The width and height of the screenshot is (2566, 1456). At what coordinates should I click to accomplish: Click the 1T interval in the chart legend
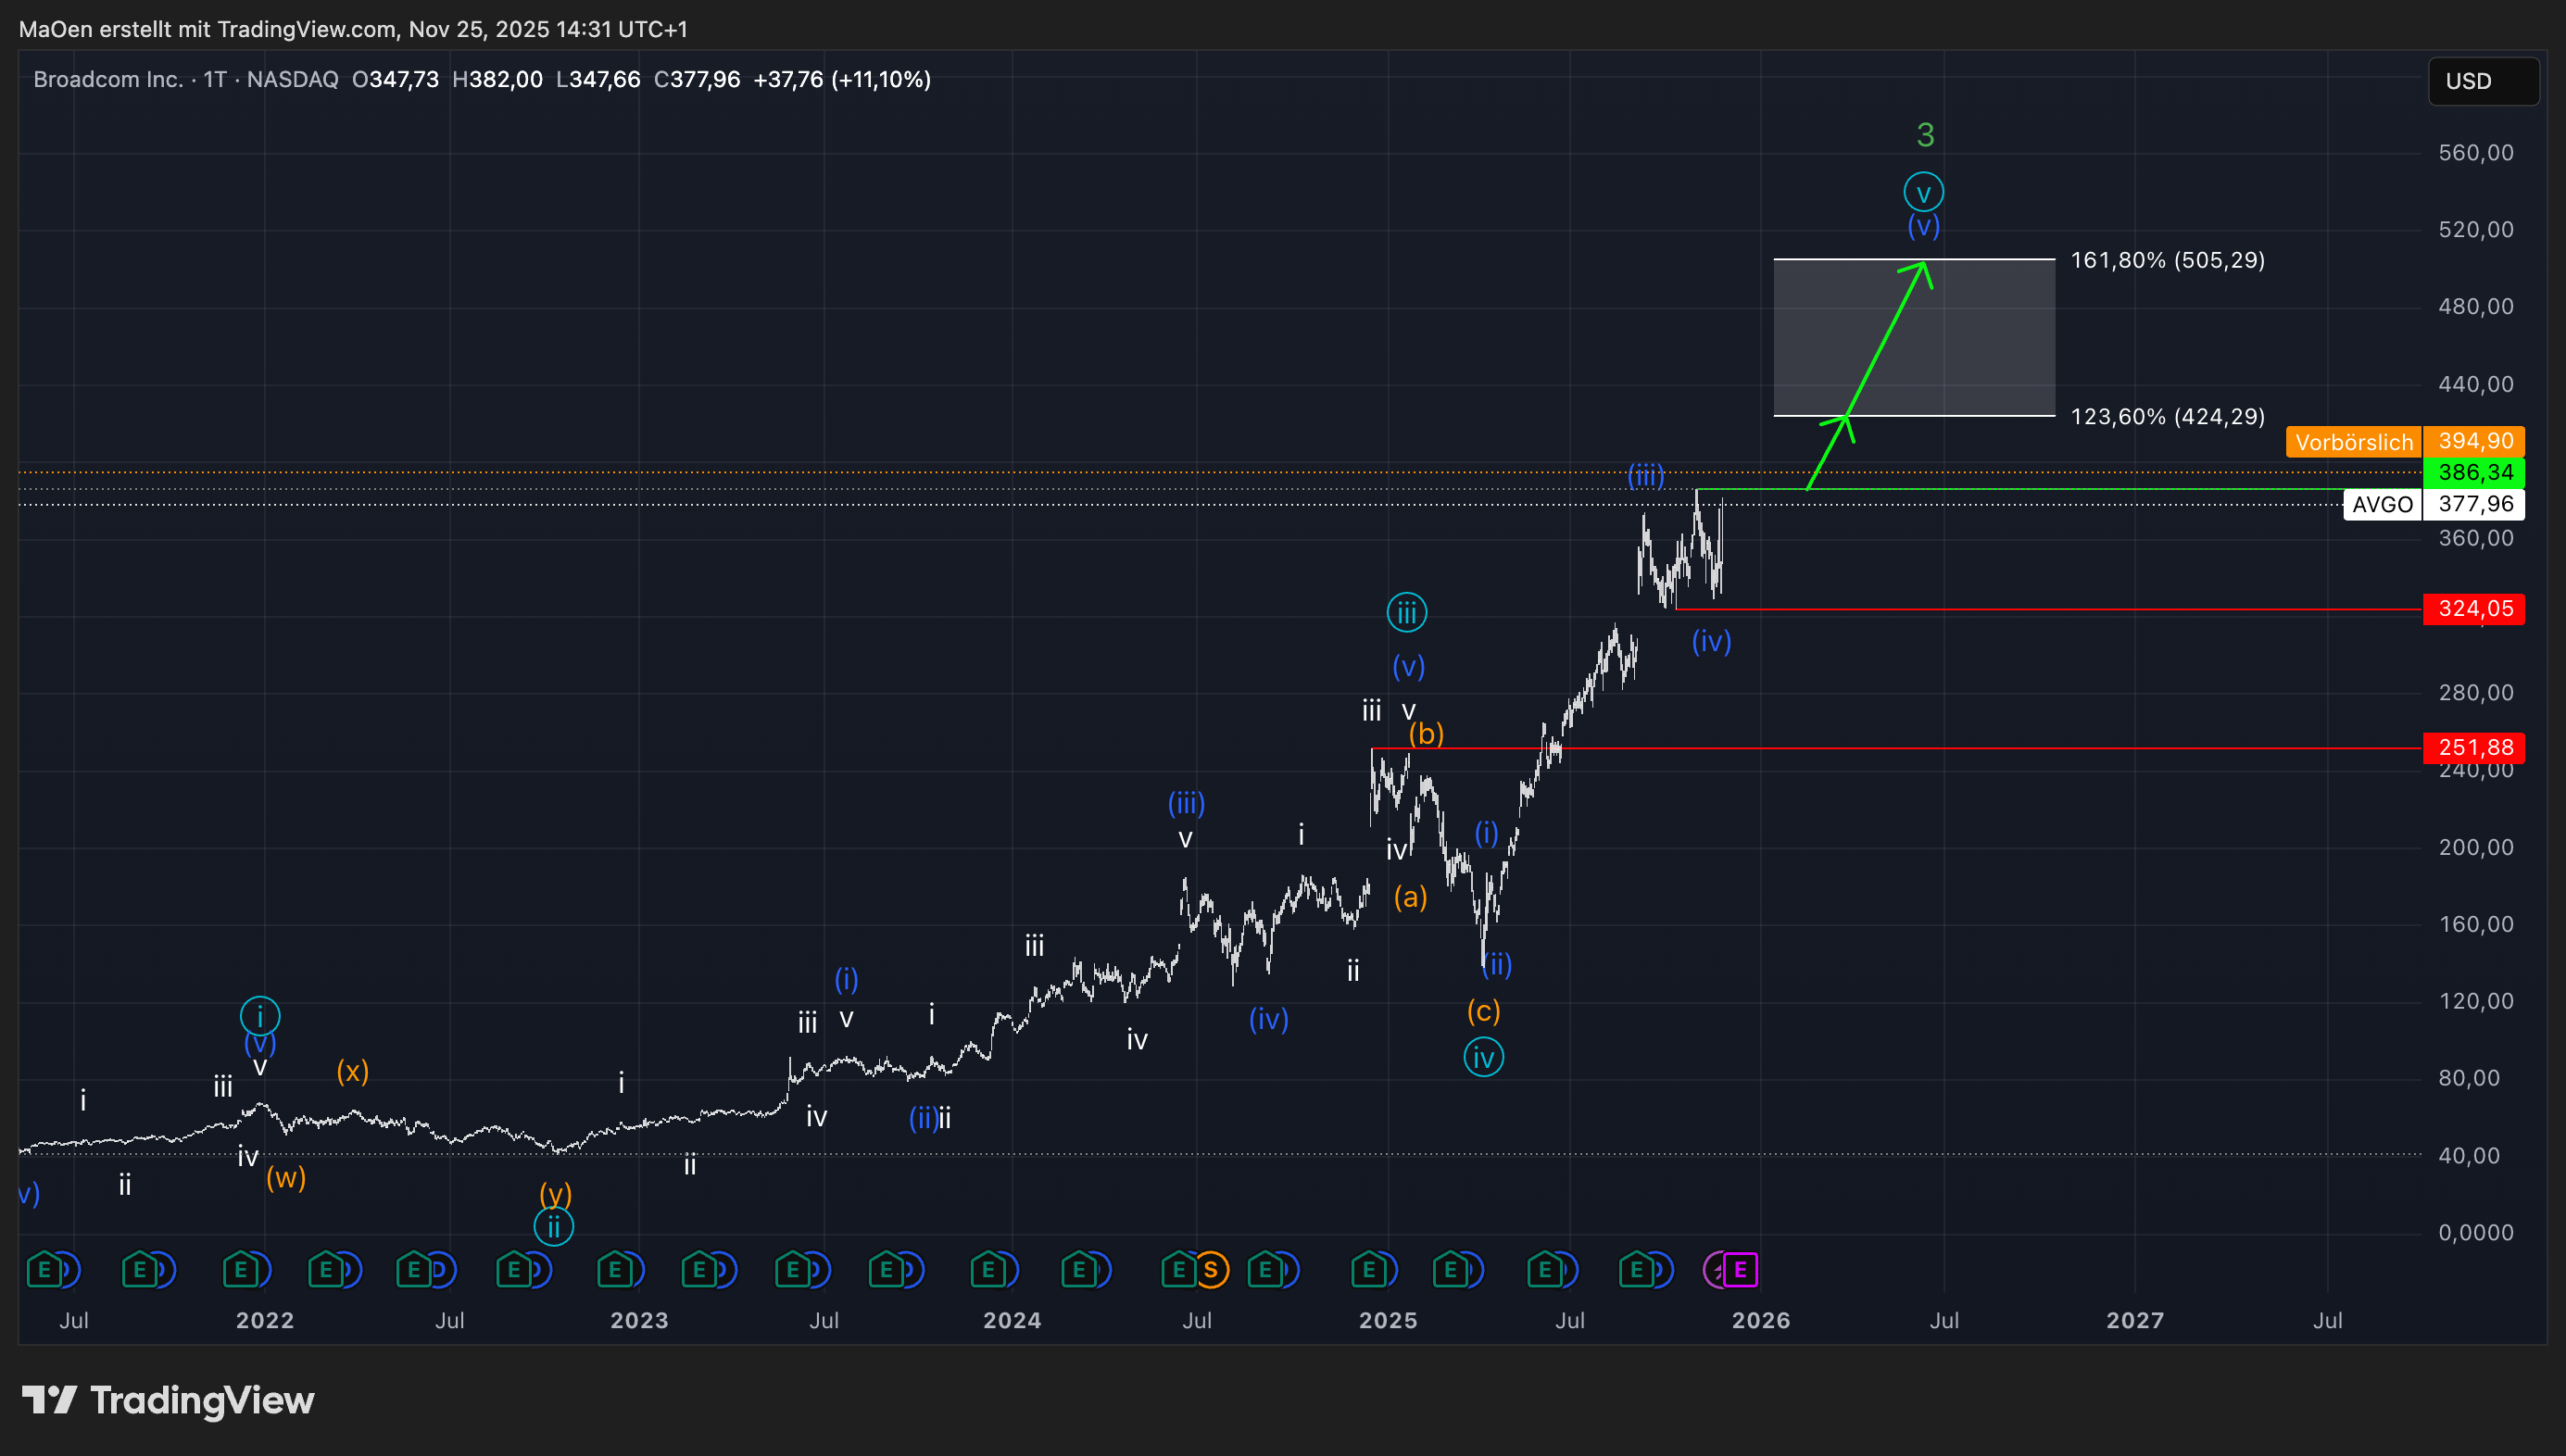[x=214, y=80]
